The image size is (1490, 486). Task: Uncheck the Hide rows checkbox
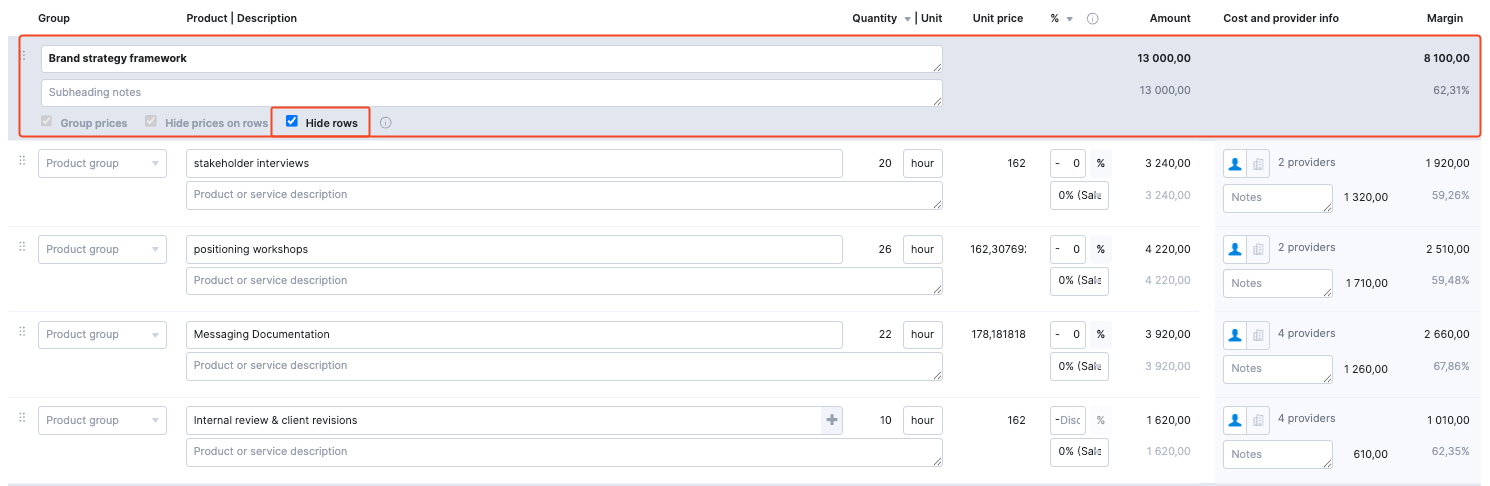pos(292,122)
